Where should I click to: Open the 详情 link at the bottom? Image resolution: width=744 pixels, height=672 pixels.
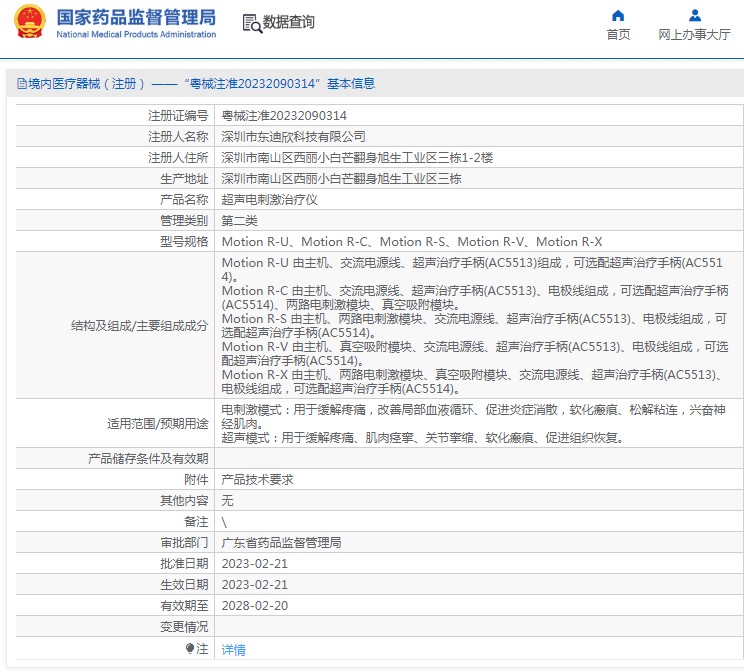pos(233,649)
